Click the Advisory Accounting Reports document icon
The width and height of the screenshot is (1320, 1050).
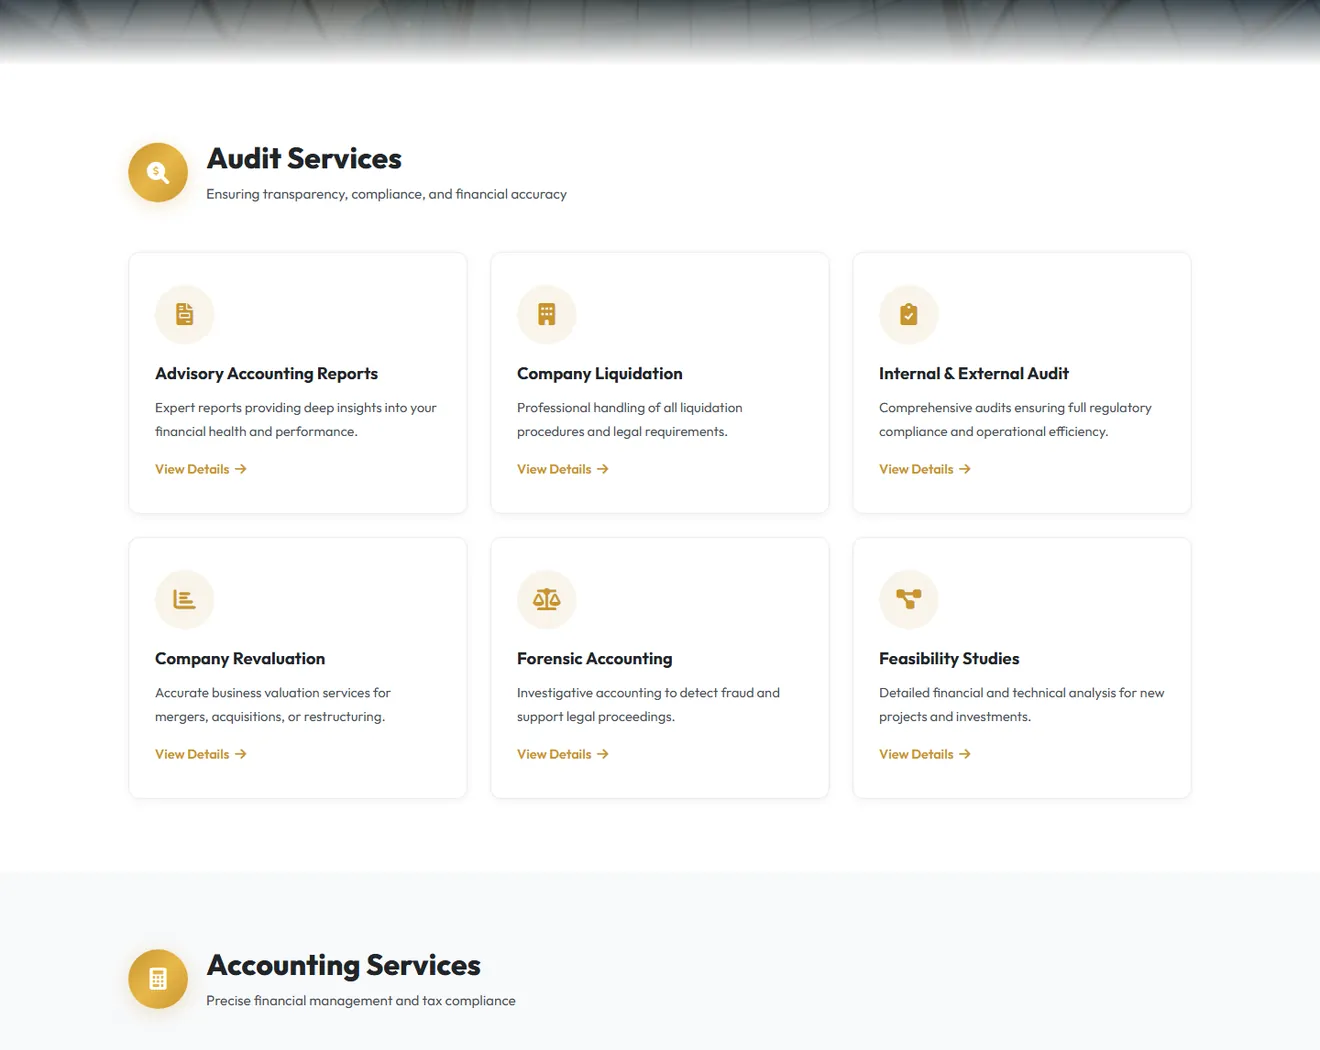185,314
